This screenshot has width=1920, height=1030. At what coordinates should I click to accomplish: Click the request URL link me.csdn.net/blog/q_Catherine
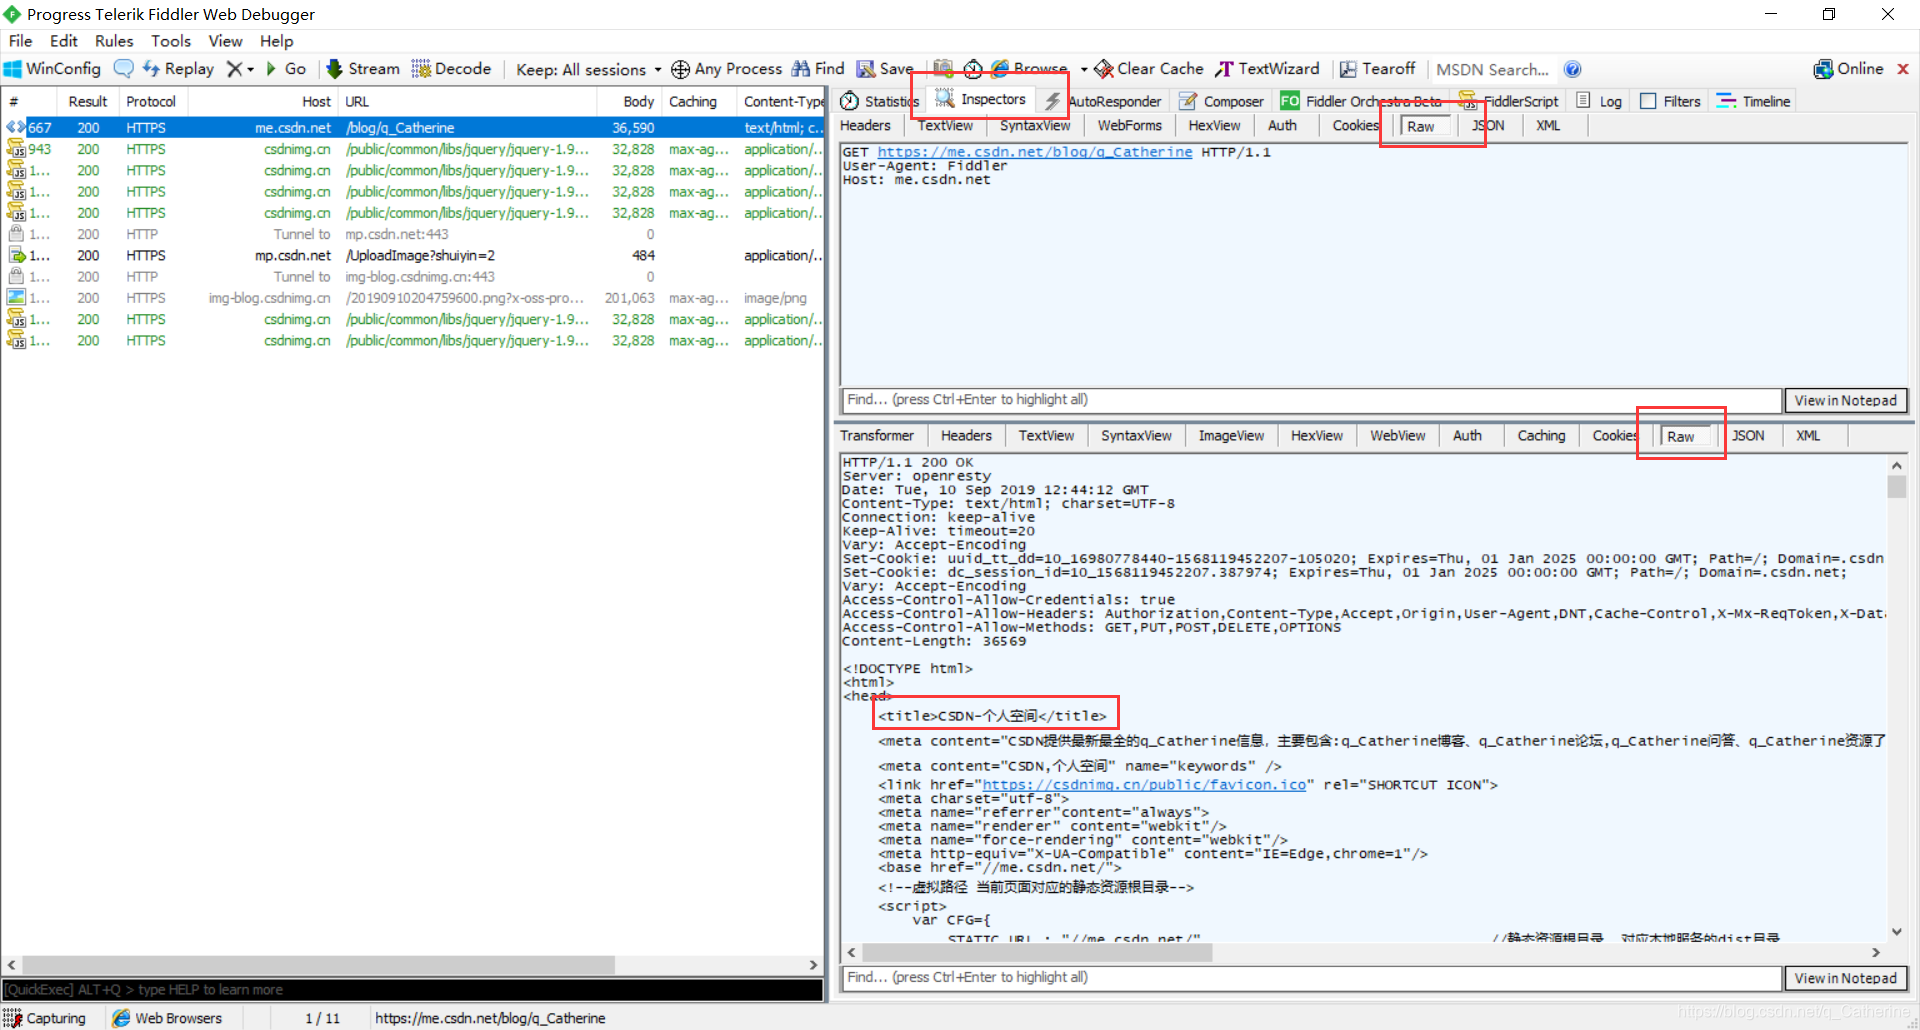click(1035, 152)
